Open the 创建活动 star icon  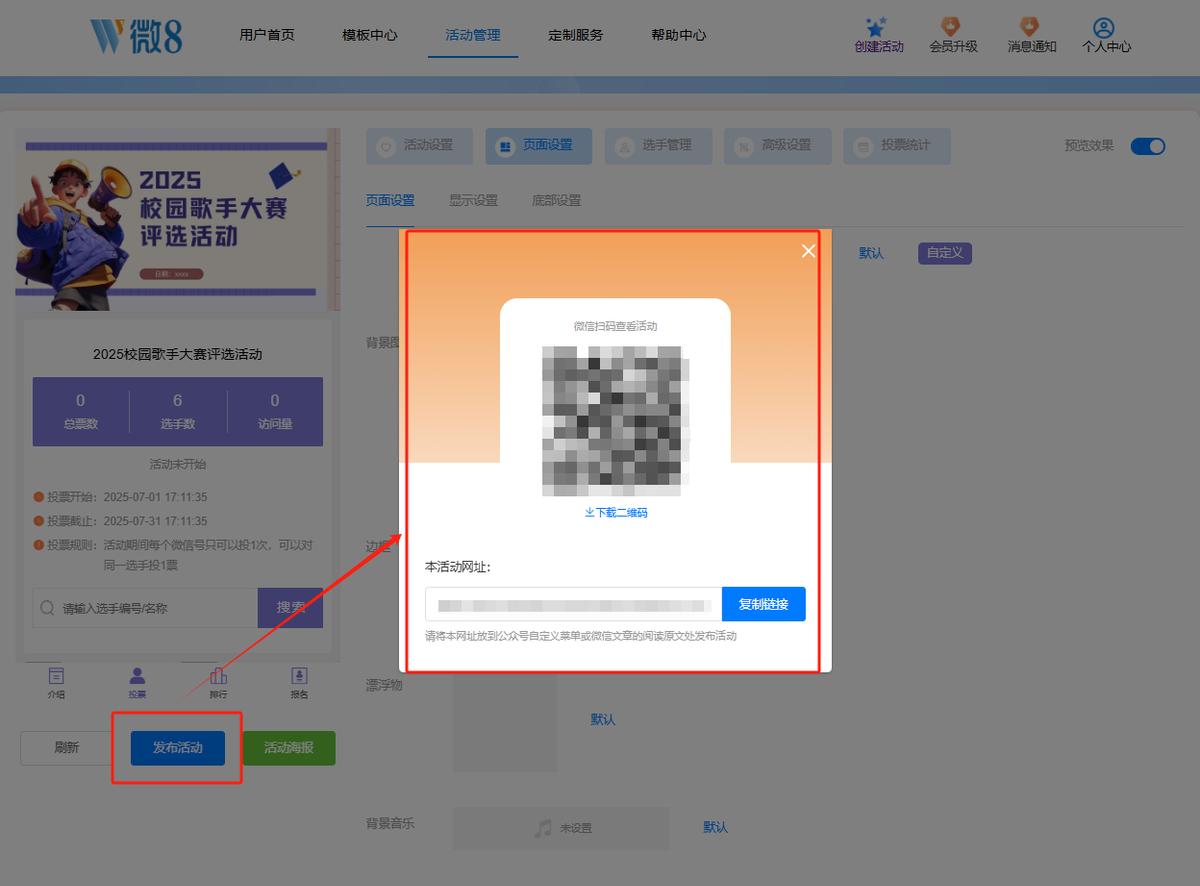[x=878, y=27]
